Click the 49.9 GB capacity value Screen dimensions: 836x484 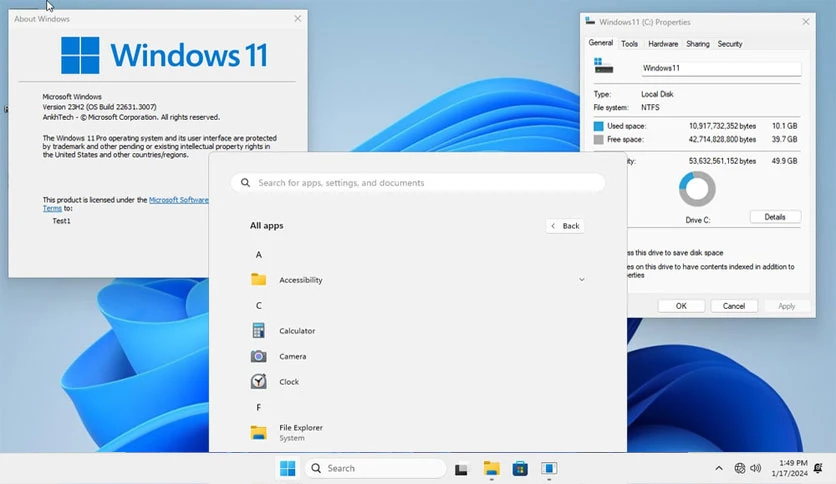click(x=784, y=161)
